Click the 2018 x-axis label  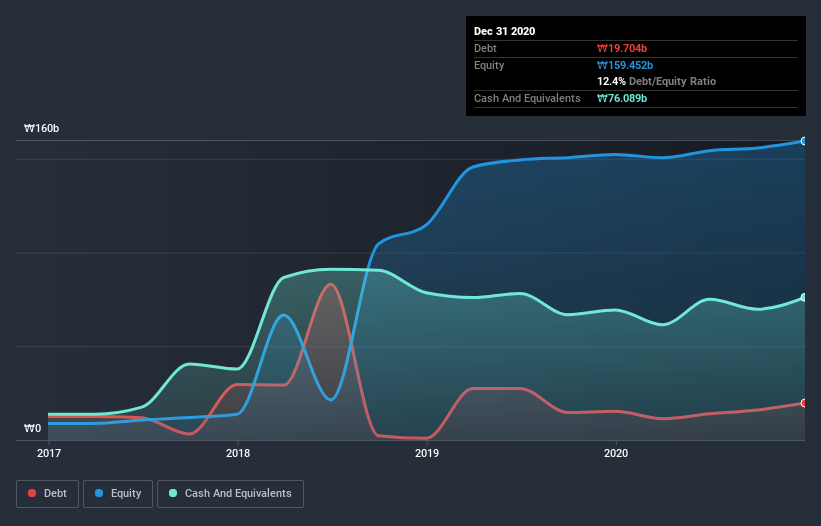[x=238, y=453]
